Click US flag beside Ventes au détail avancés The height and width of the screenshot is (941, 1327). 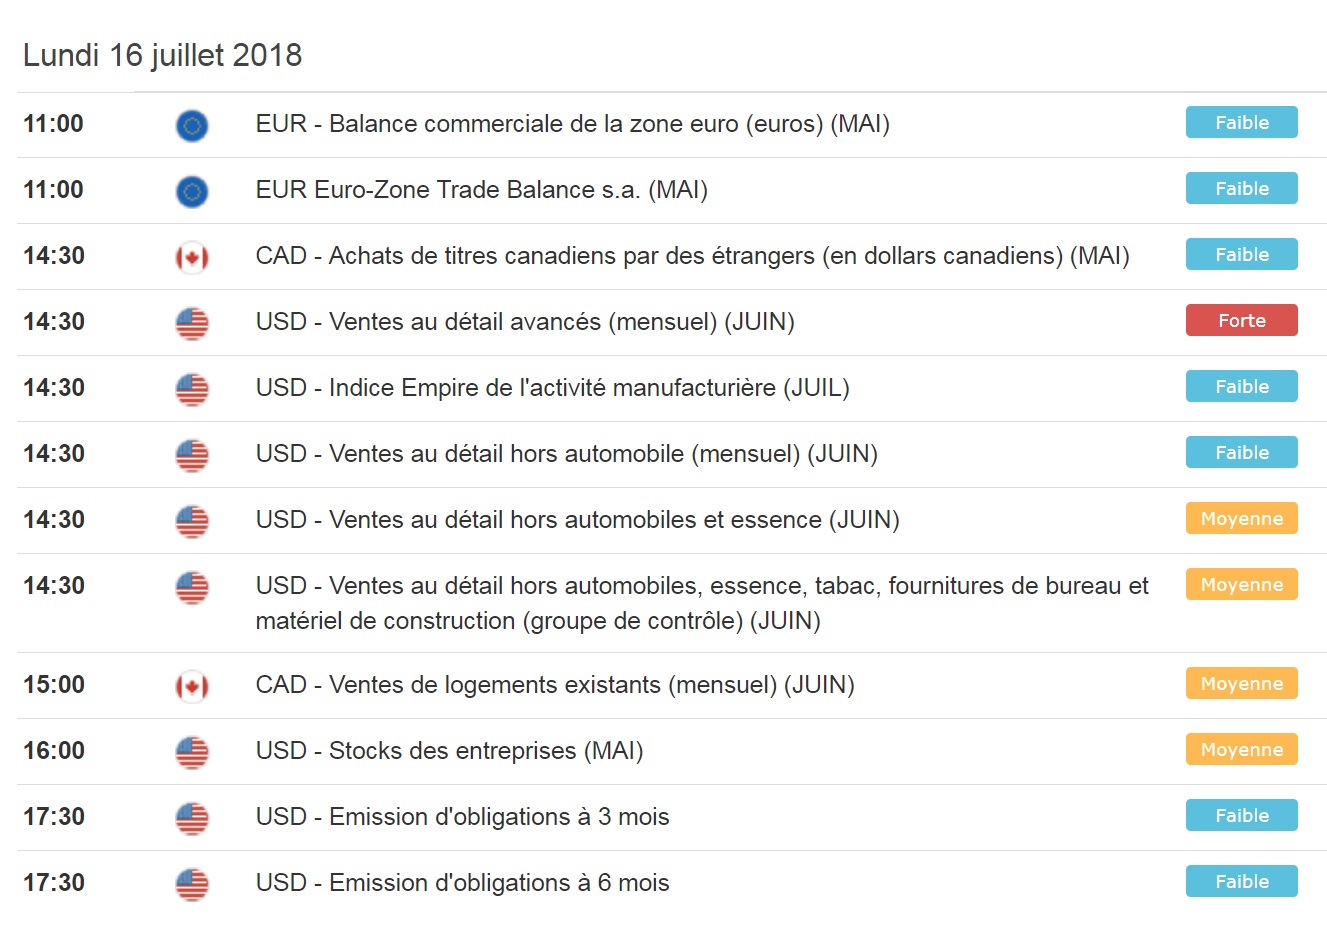coord(192,323)
